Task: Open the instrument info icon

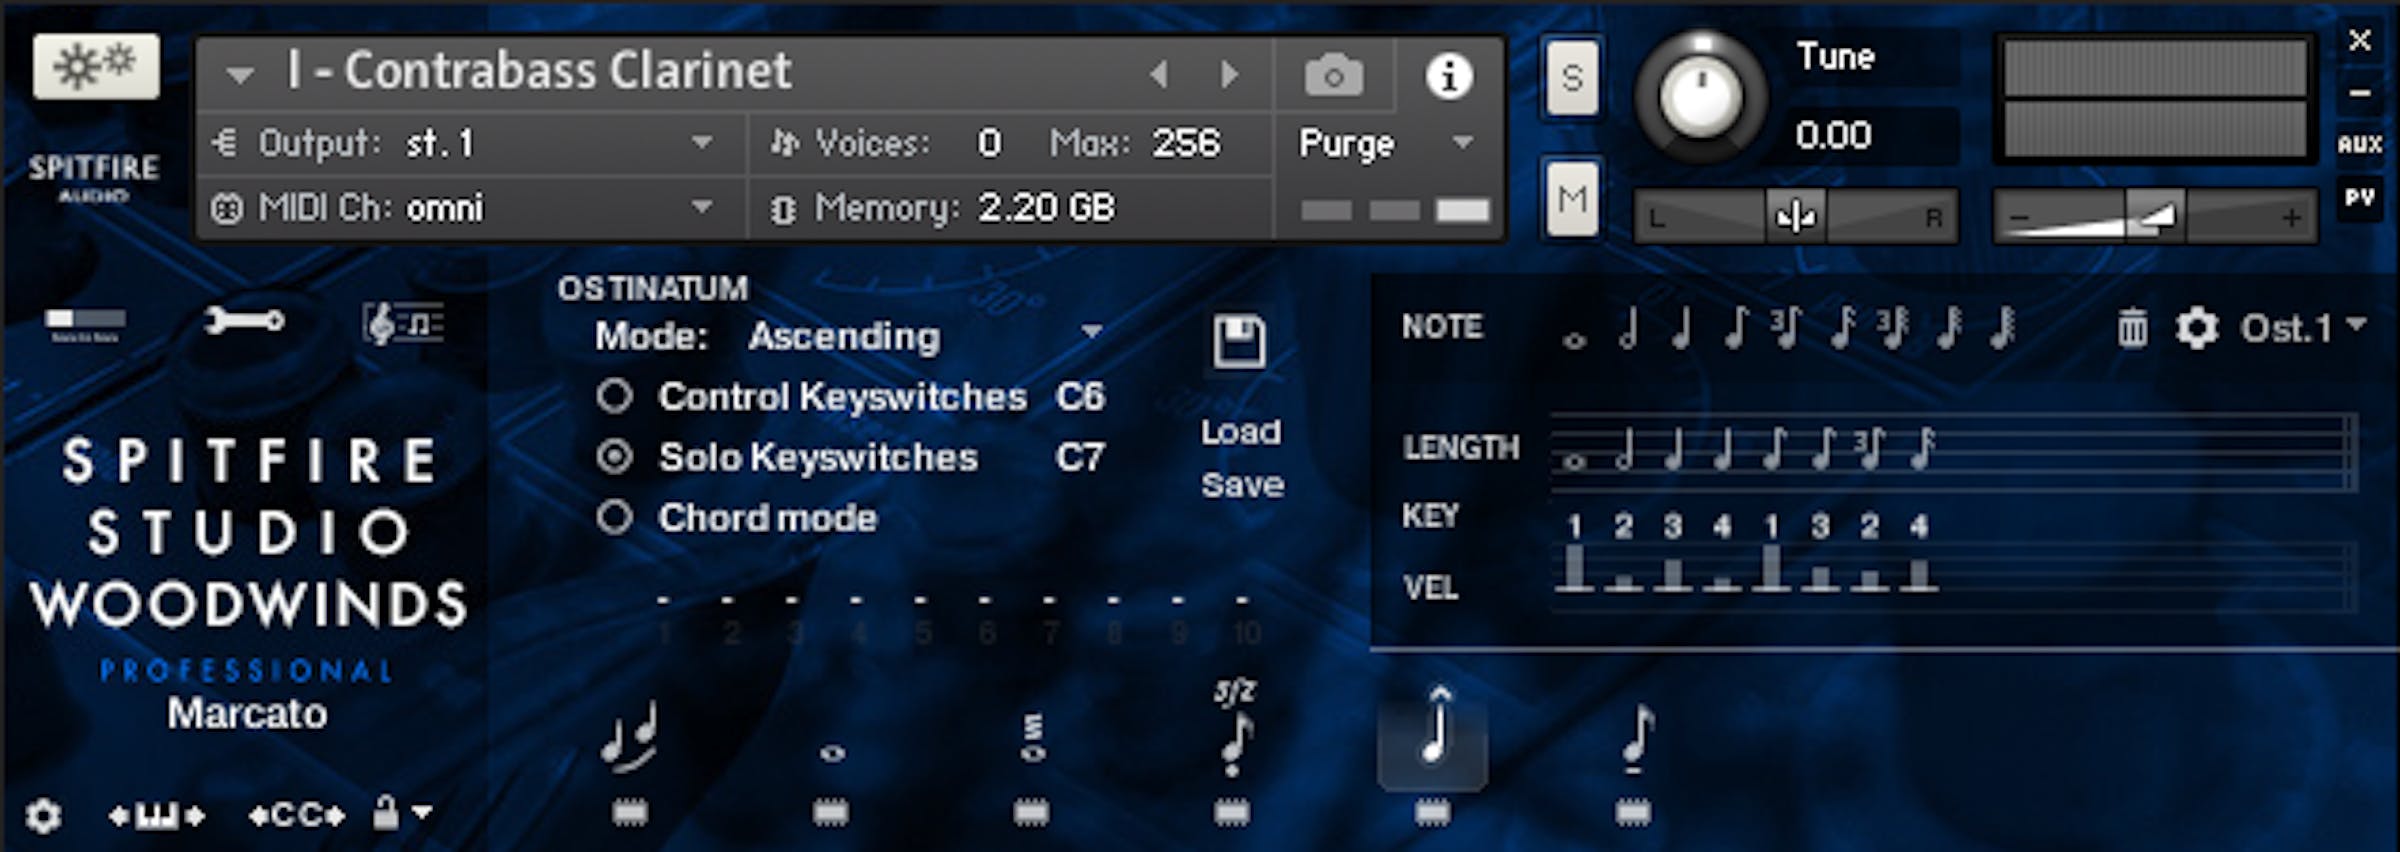Action: coord(1448,76)
